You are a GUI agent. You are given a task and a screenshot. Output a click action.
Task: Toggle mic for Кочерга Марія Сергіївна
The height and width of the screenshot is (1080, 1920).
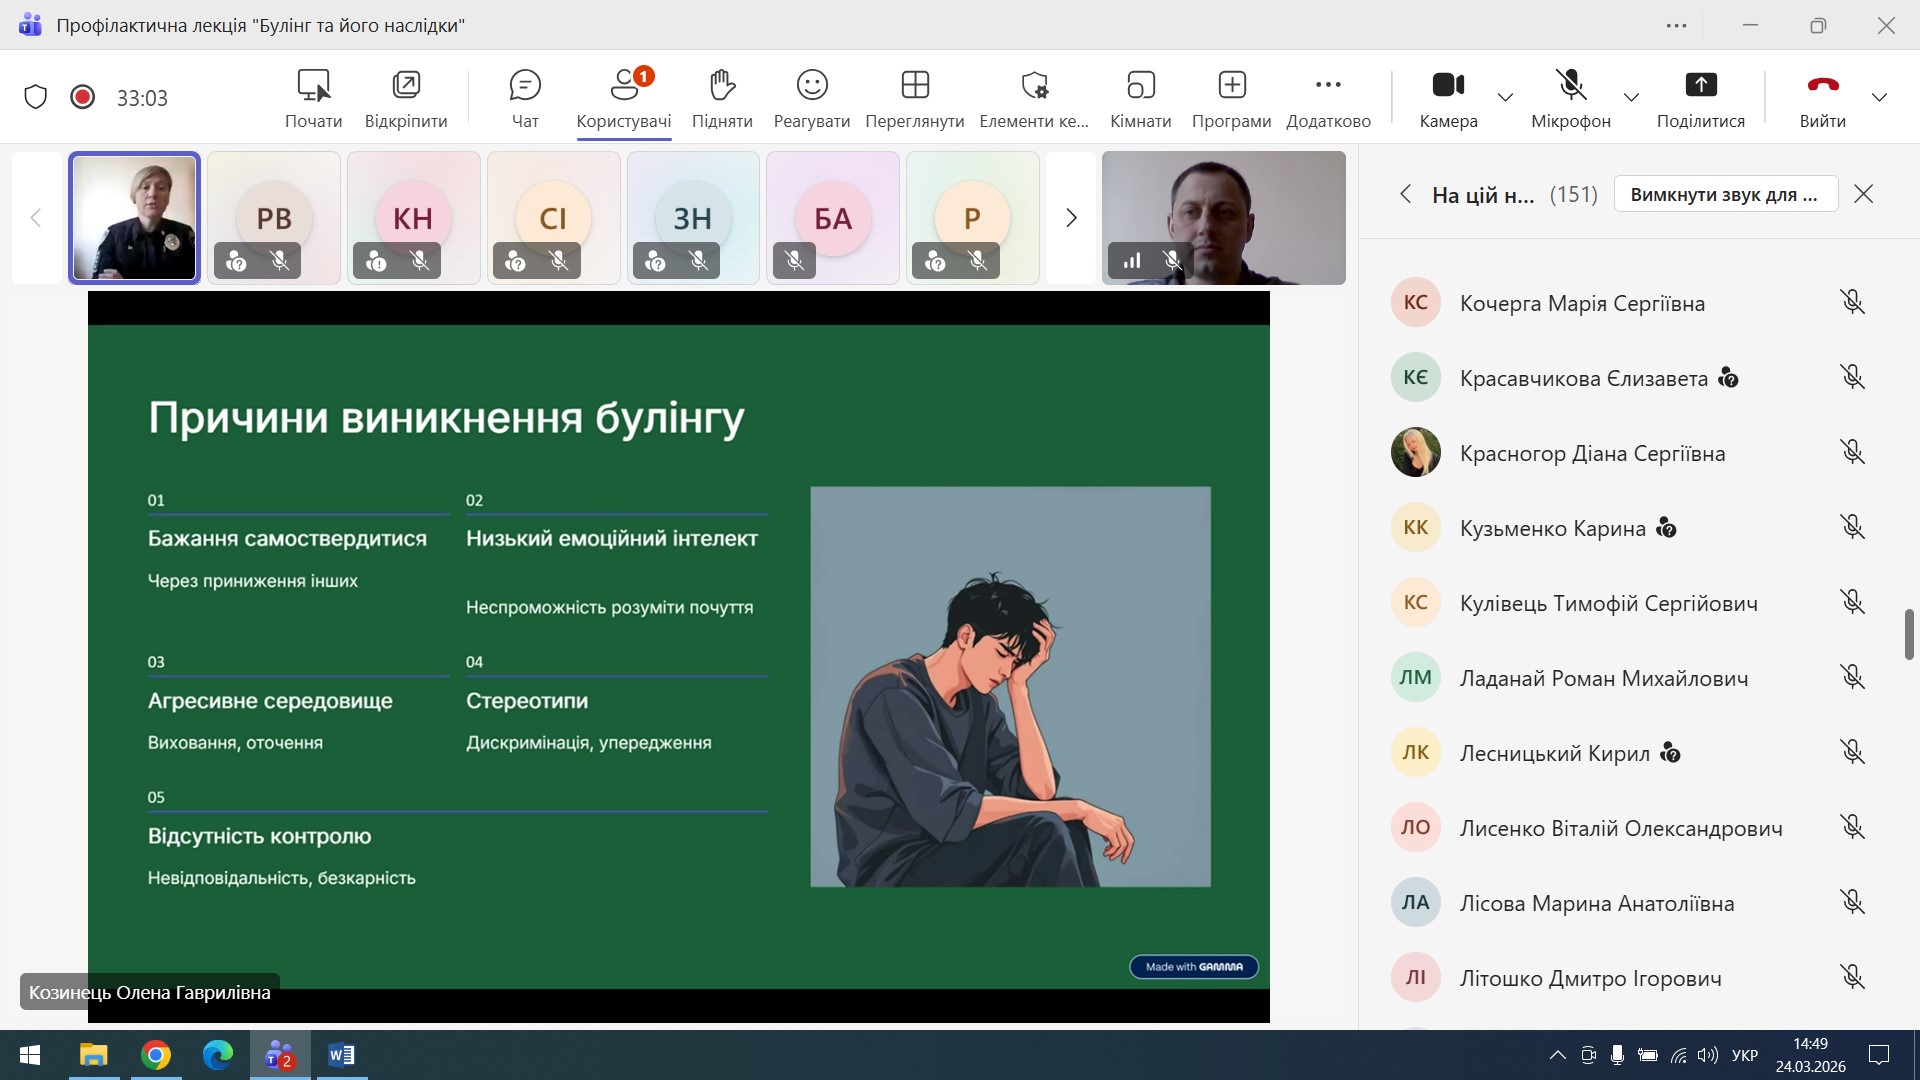coord(1852,302)
